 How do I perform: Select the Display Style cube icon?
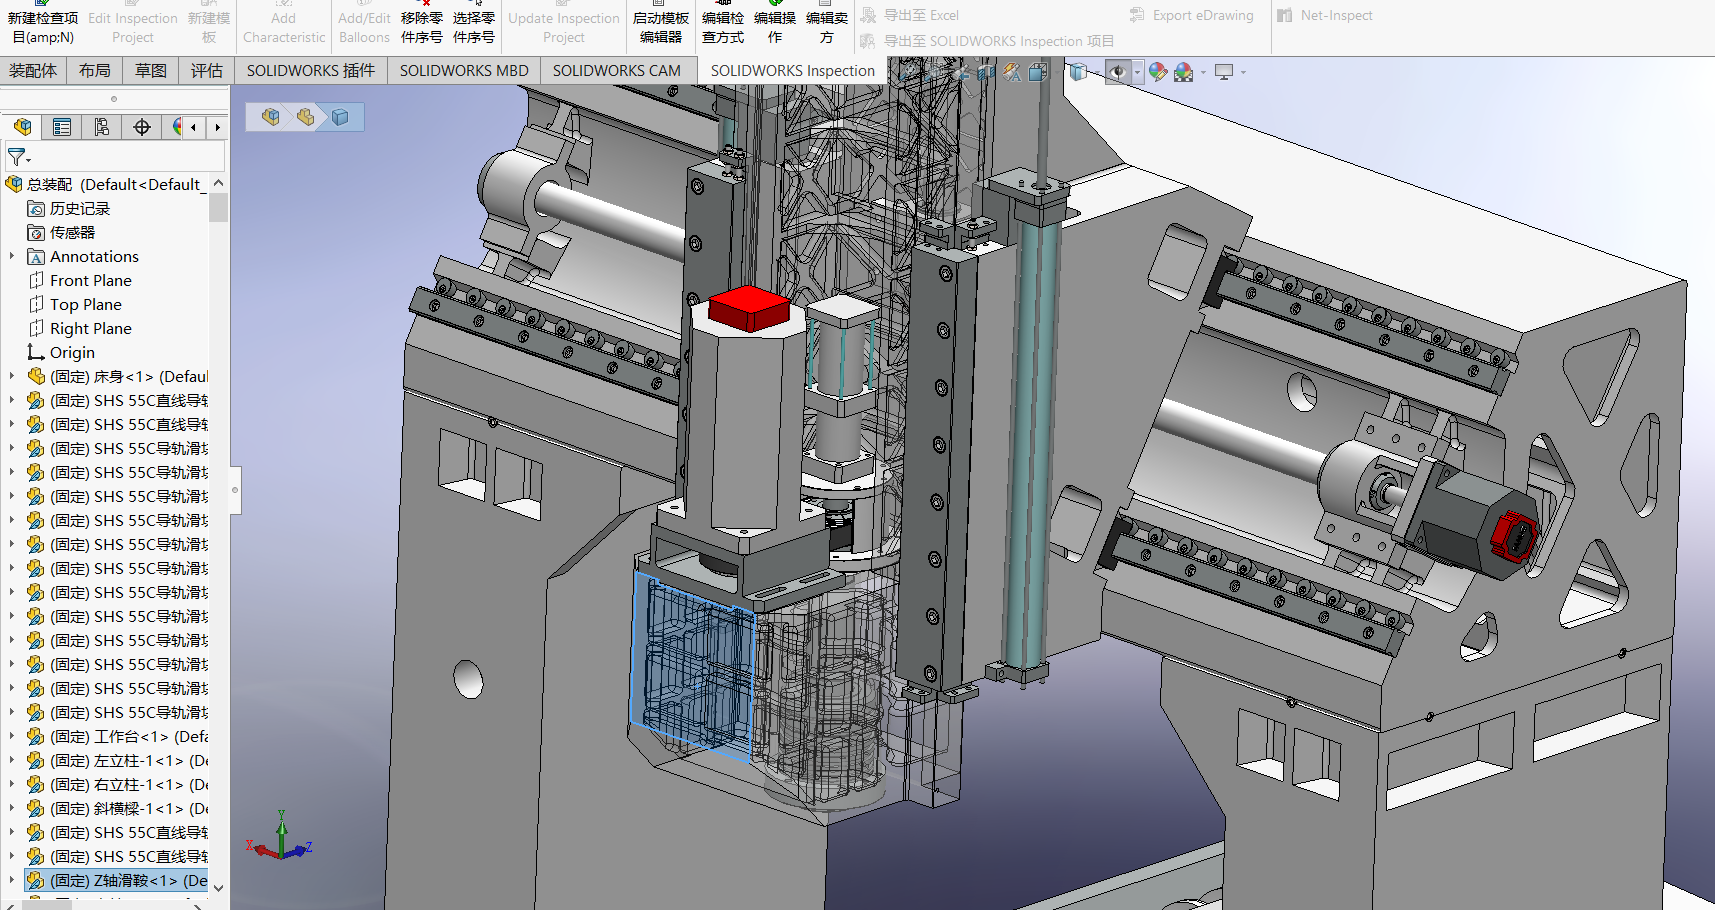click(x=1078, y=72)
